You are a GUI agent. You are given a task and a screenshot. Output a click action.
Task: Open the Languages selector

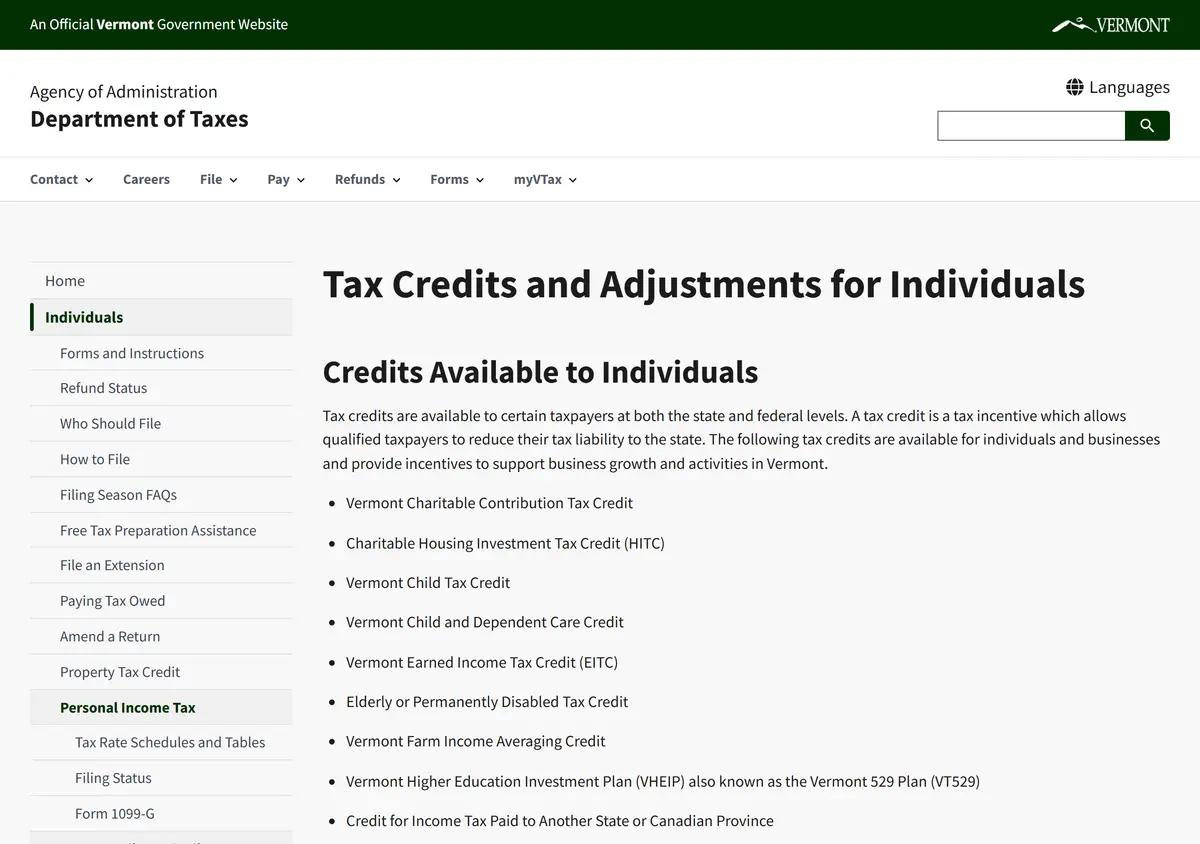click(x=1118, y=87)
